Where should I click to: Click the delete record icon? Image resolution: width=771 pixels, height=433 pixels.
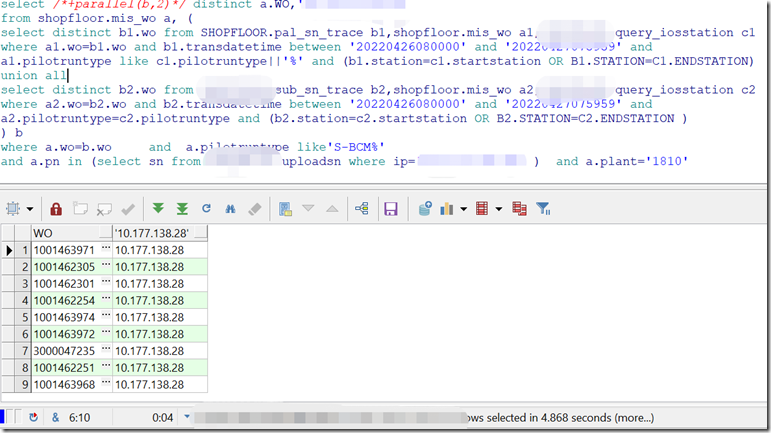[104, 209]
